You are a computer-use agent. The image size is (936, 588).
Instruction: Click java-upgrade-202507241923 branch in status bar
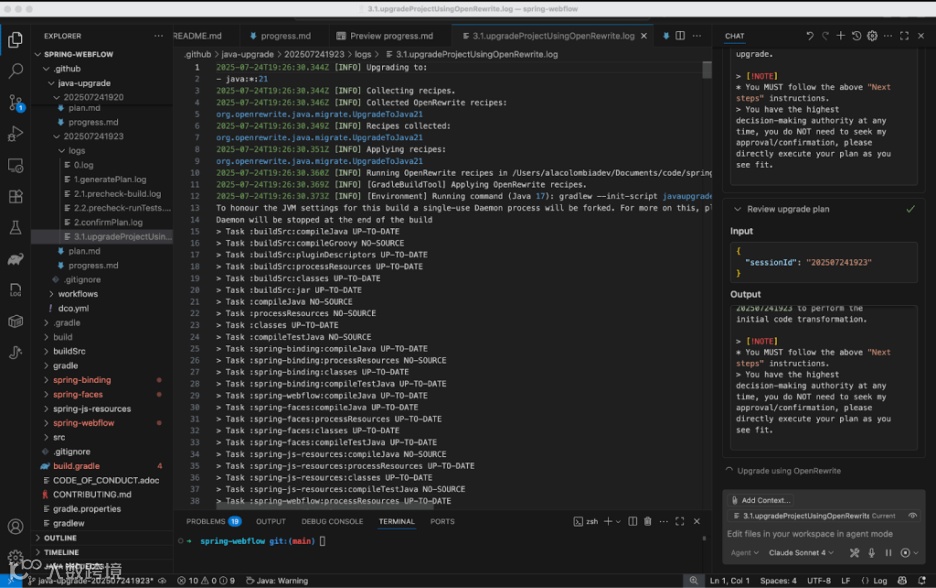click(x=91, y=580)
